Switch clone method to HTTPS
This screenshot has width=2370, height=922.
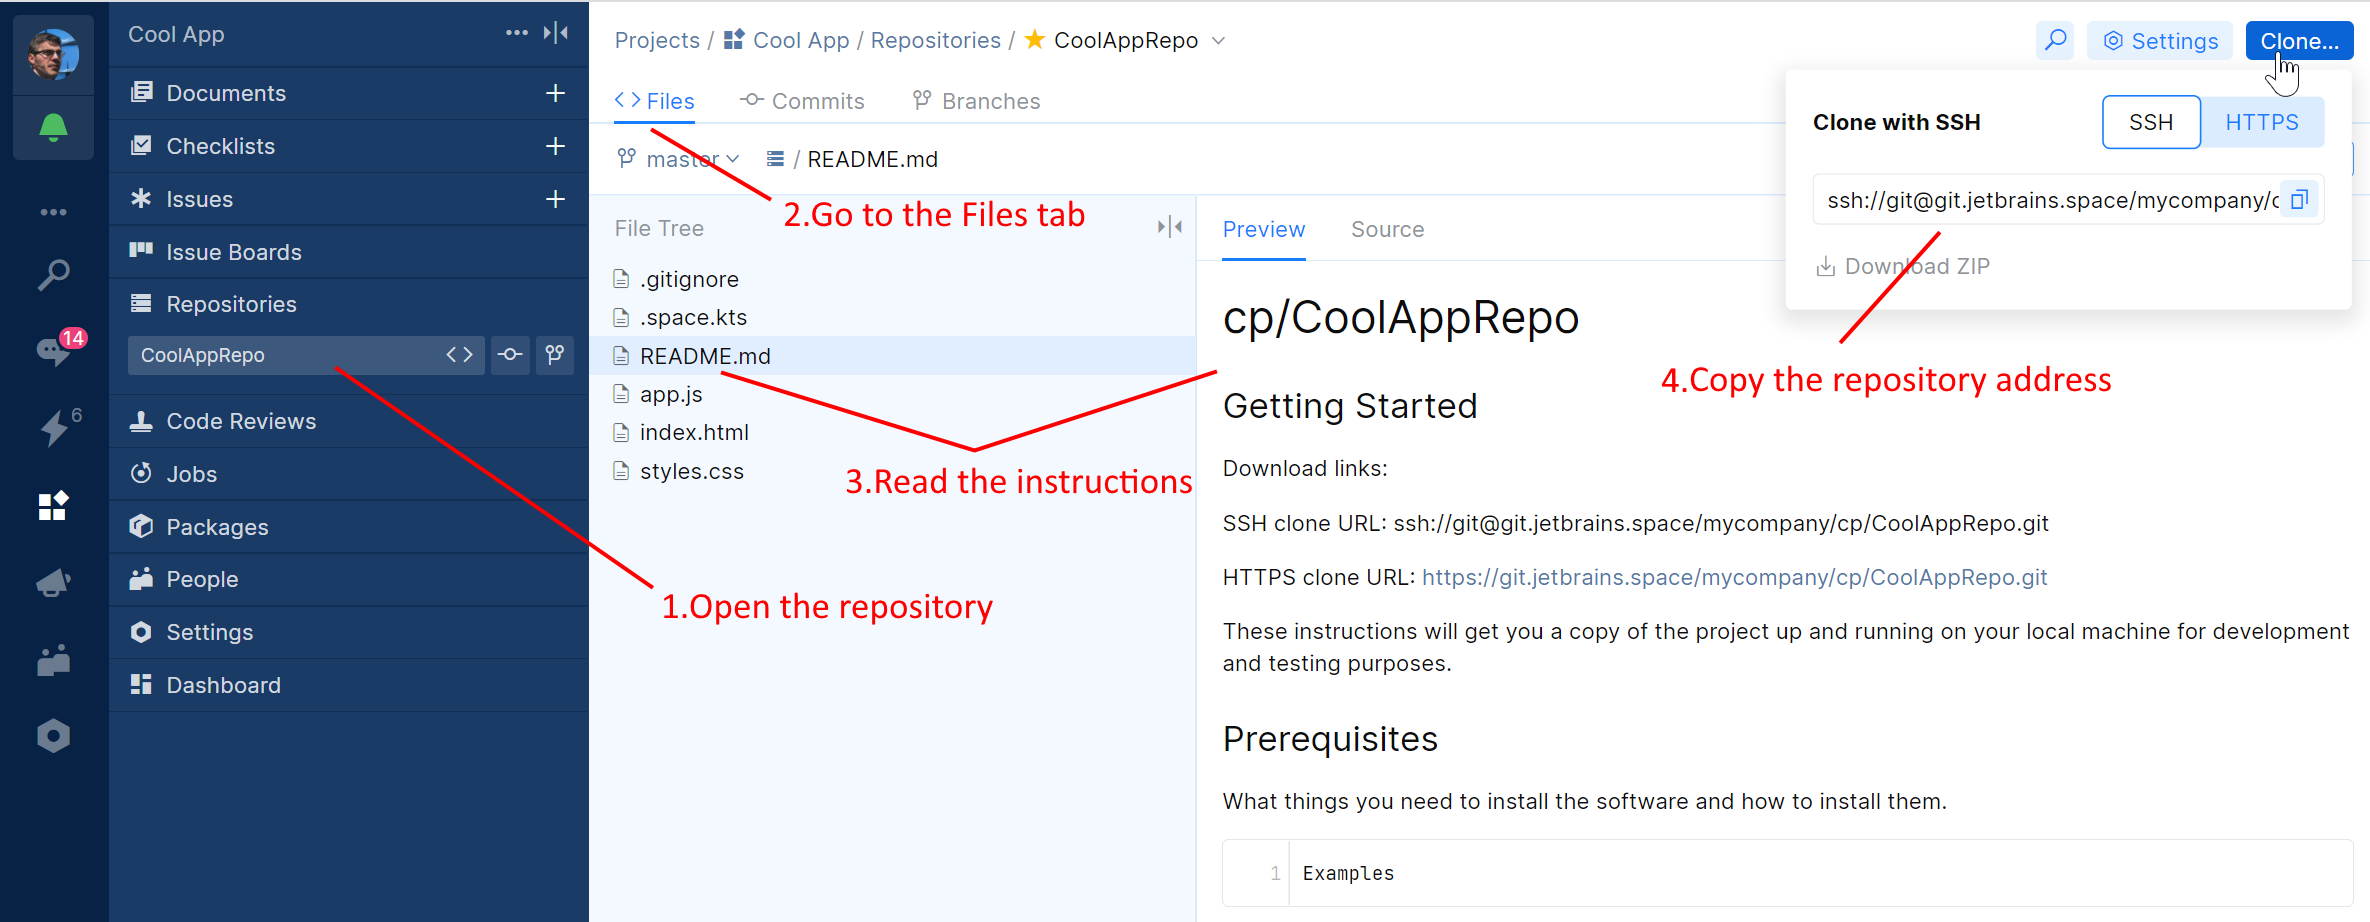(x=2262, y=122)
